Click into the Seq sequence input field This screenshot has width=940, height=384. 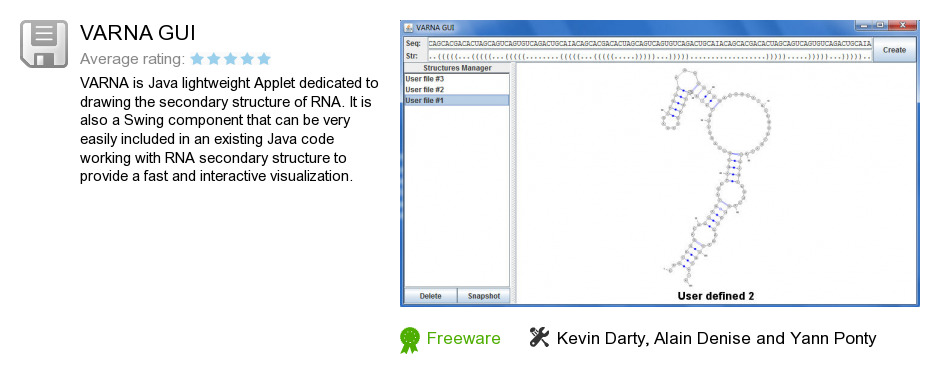click(649, 44)
